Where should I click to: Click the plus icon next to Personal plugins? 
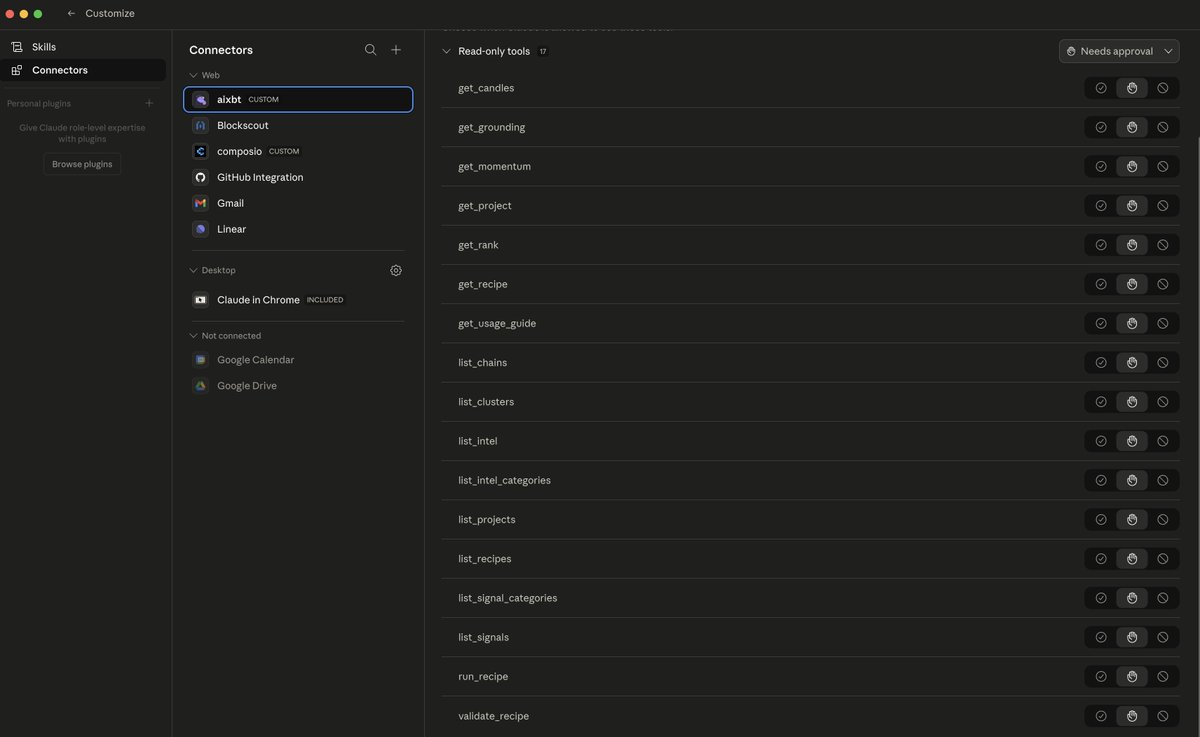[149, 103]
